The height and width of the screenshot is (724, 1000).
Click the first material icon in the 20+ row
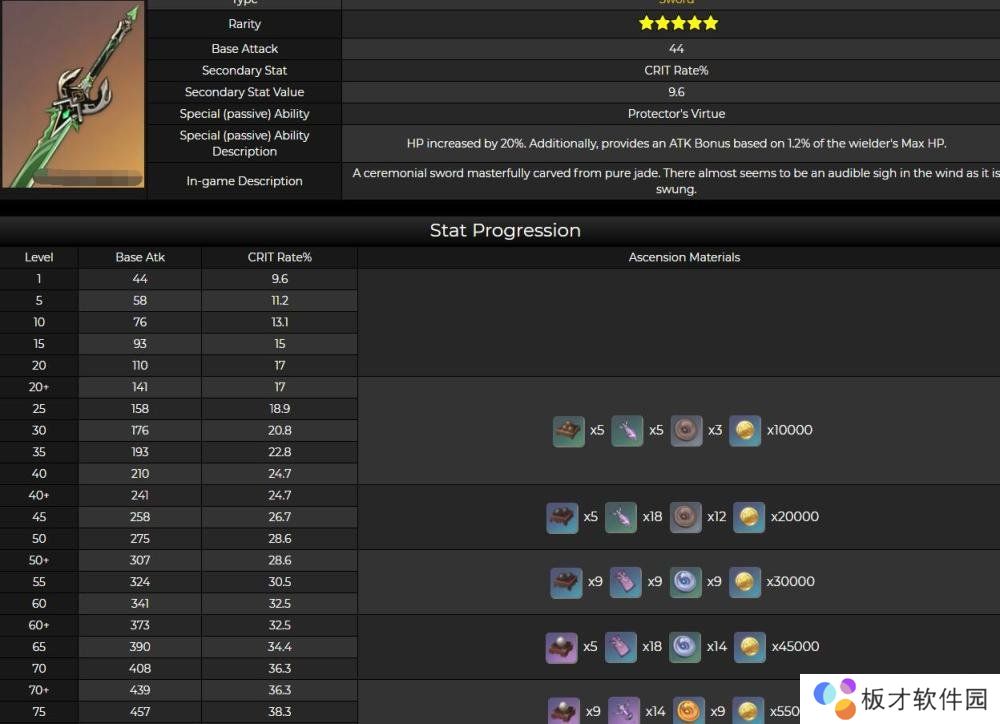[569, 431]
